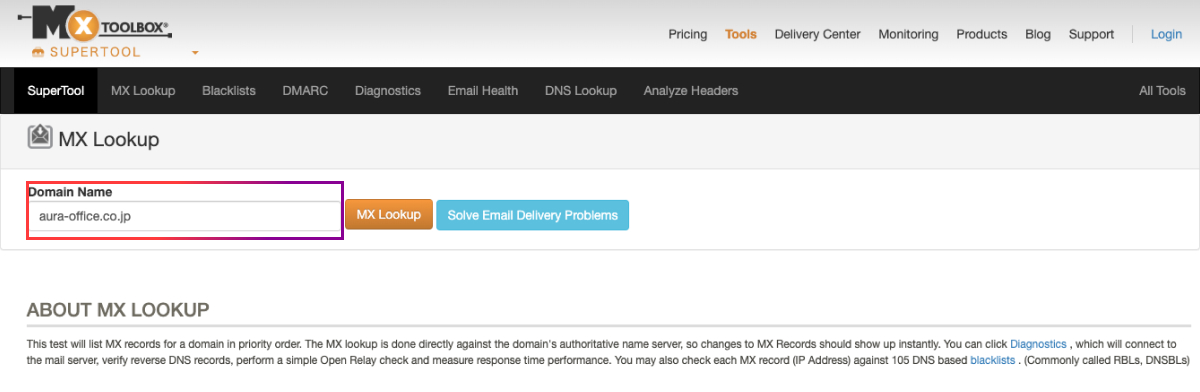Click the Login link

pos(1166,34)
